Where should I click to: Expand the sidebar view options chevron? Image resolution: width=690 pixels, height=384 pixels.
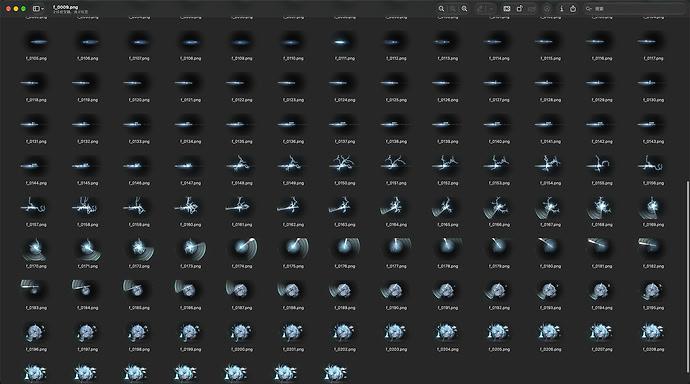[x=43, y=9]
